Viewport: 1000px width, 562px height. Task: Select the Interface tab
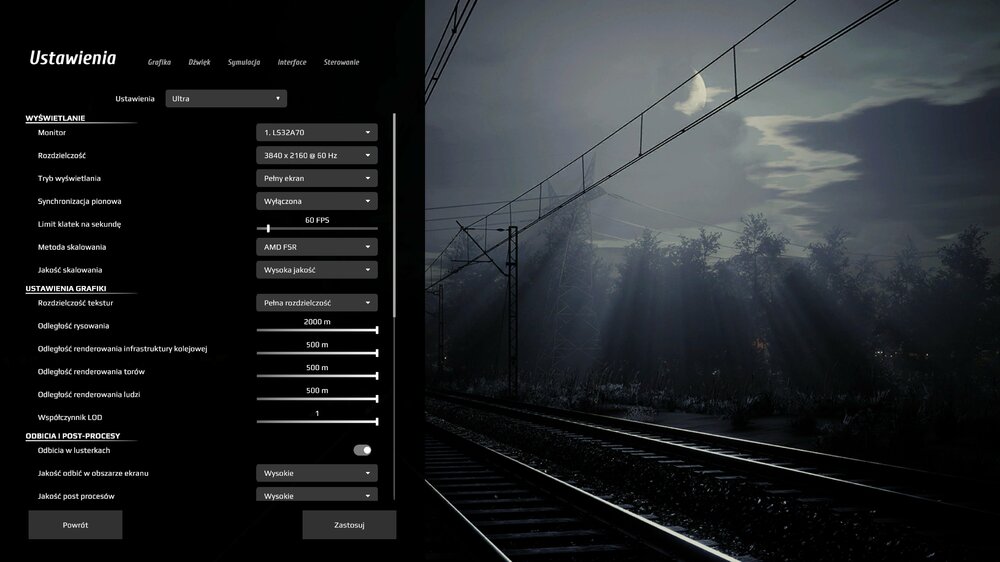(291, 62)
